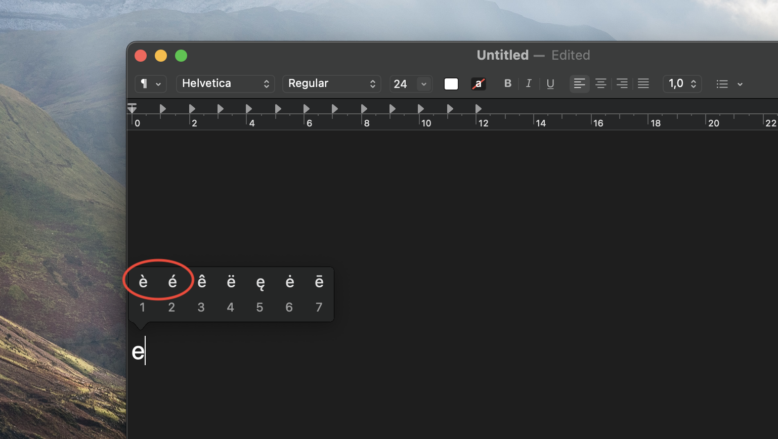The height and width of the screenshot is (439, 778).
Task: Center align the text
Action: 600,84
